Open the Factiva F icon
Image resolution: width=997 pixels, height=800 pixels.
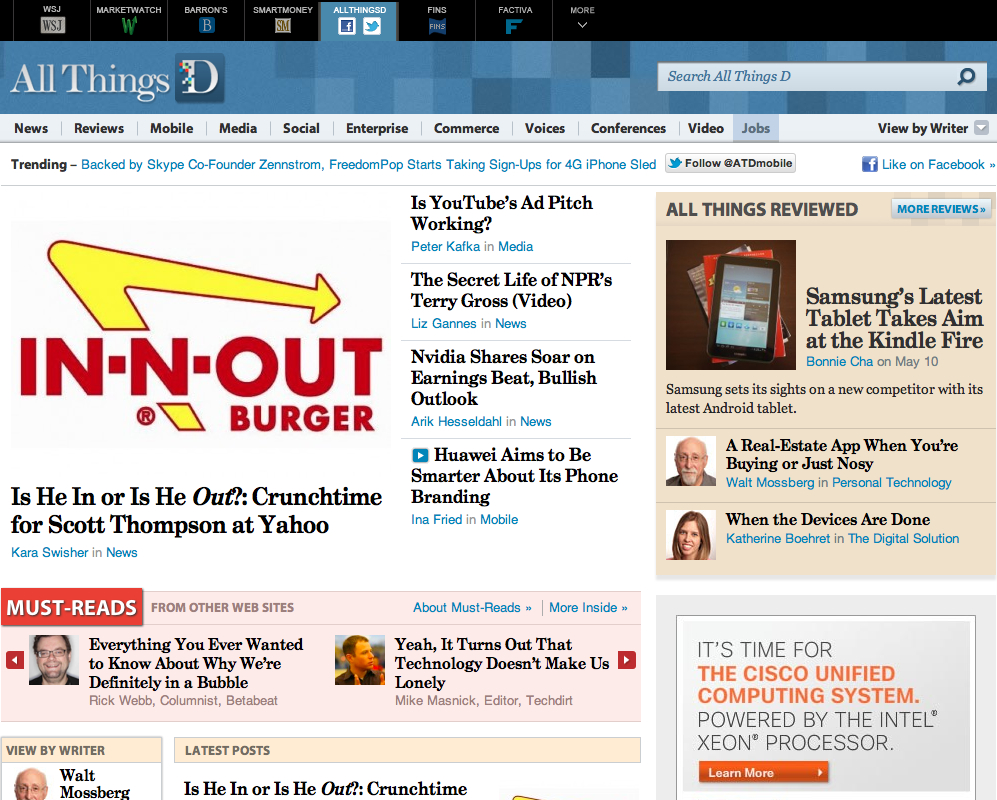(x=514, y=26)
